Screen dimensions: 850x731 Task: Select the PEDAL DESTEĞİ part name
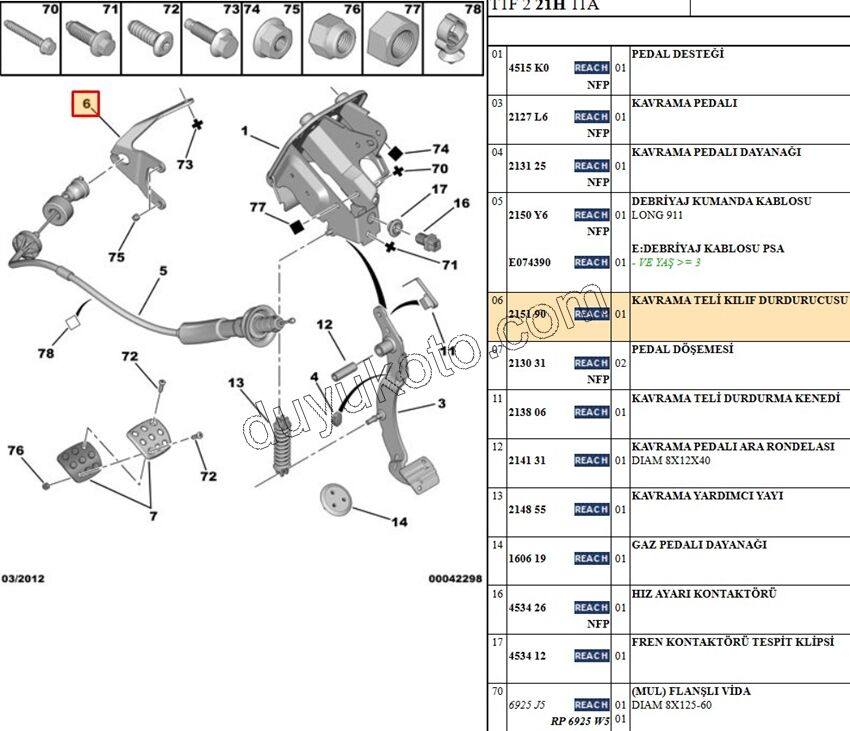677,54
